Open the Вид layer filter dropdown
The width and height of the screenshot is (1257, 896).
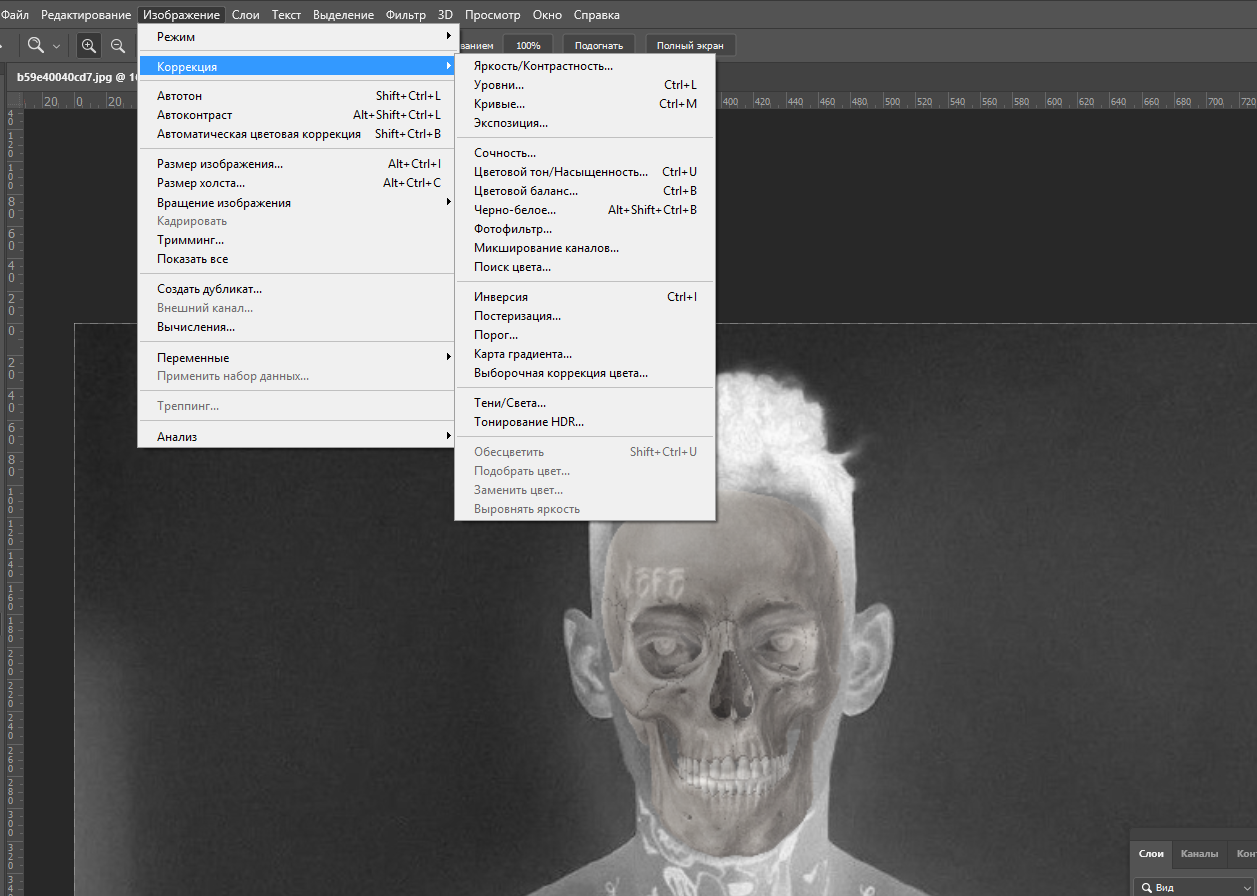coord(1195,886)
